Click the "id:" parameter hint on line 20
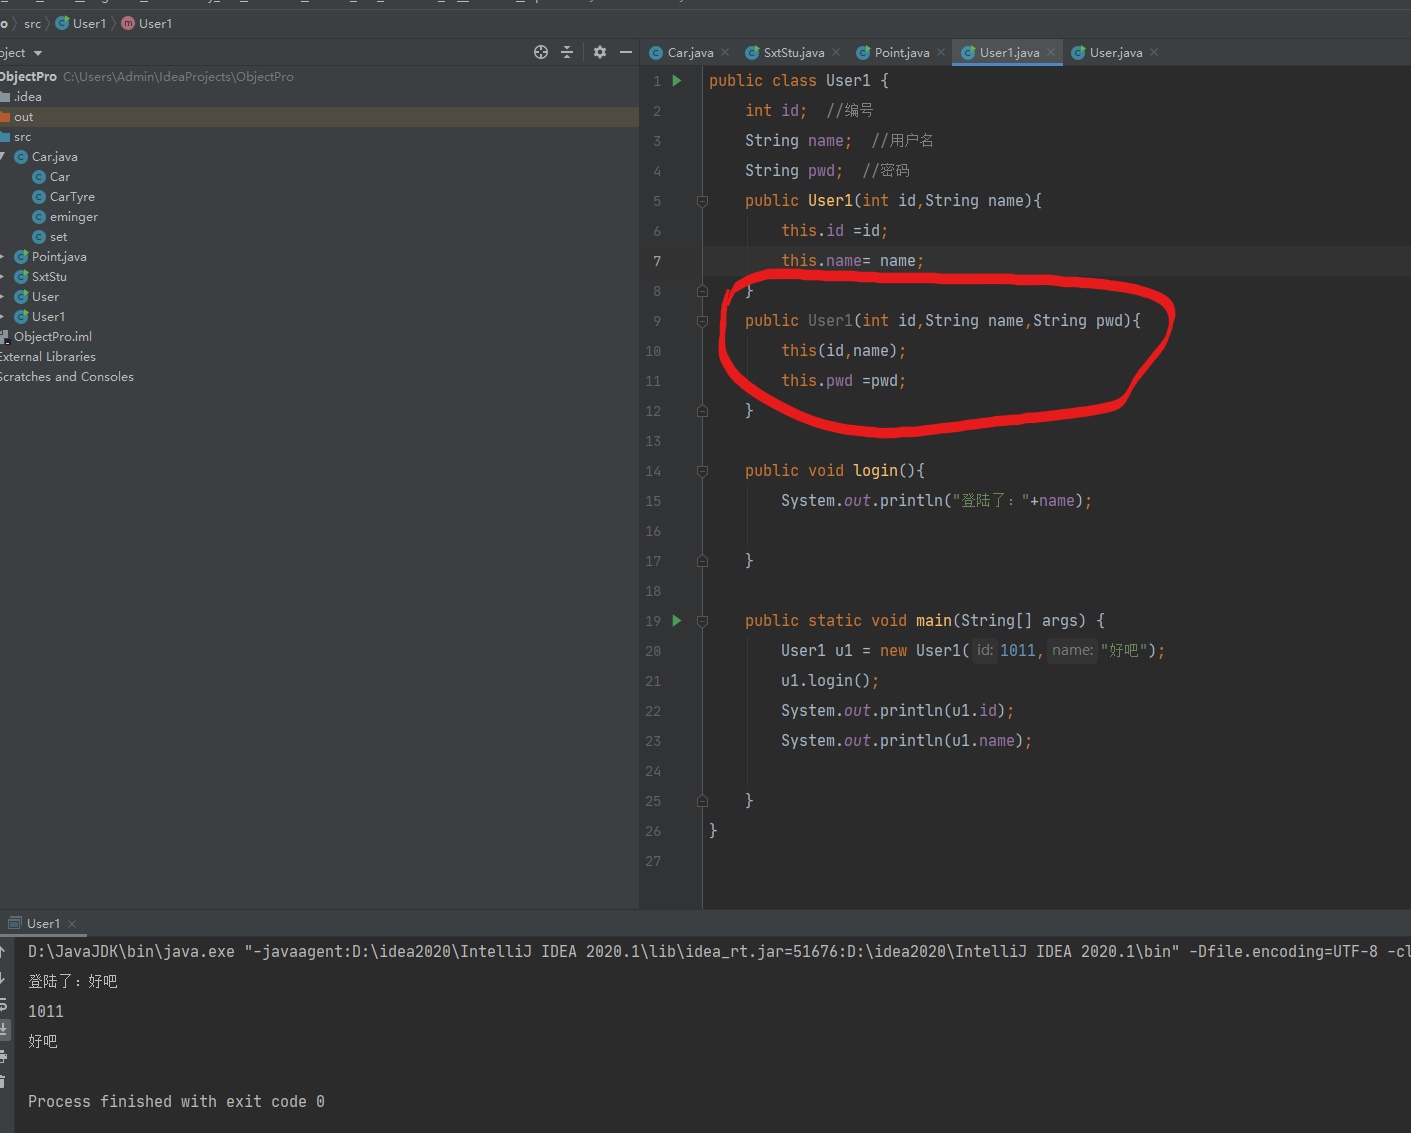 coord(985,650)
